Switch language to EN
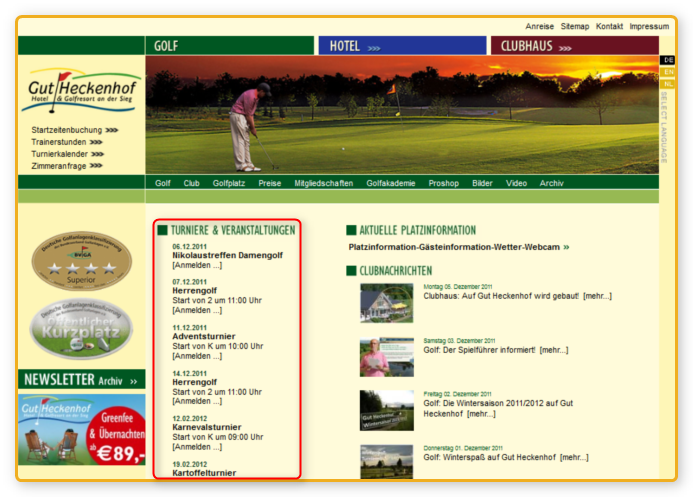The height and width of the screenshot is (497, 693). [x=668, y=72]
